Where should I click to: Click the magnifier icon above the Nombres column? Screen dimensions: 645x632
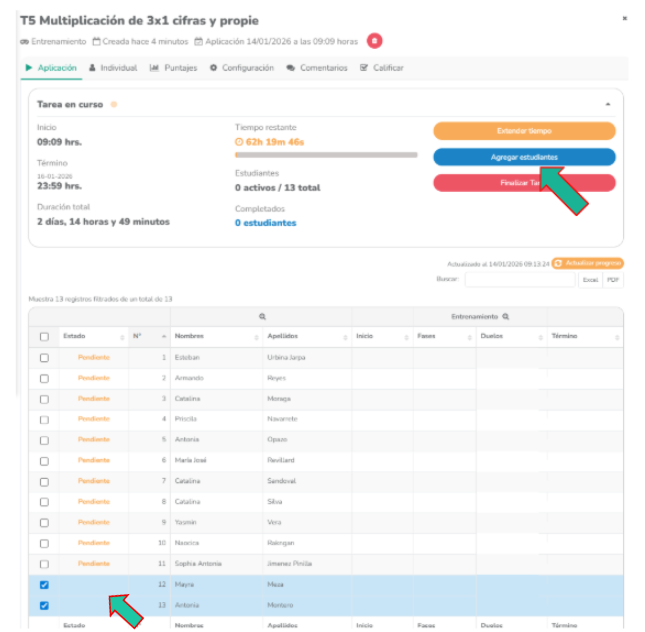coord(262,316)
